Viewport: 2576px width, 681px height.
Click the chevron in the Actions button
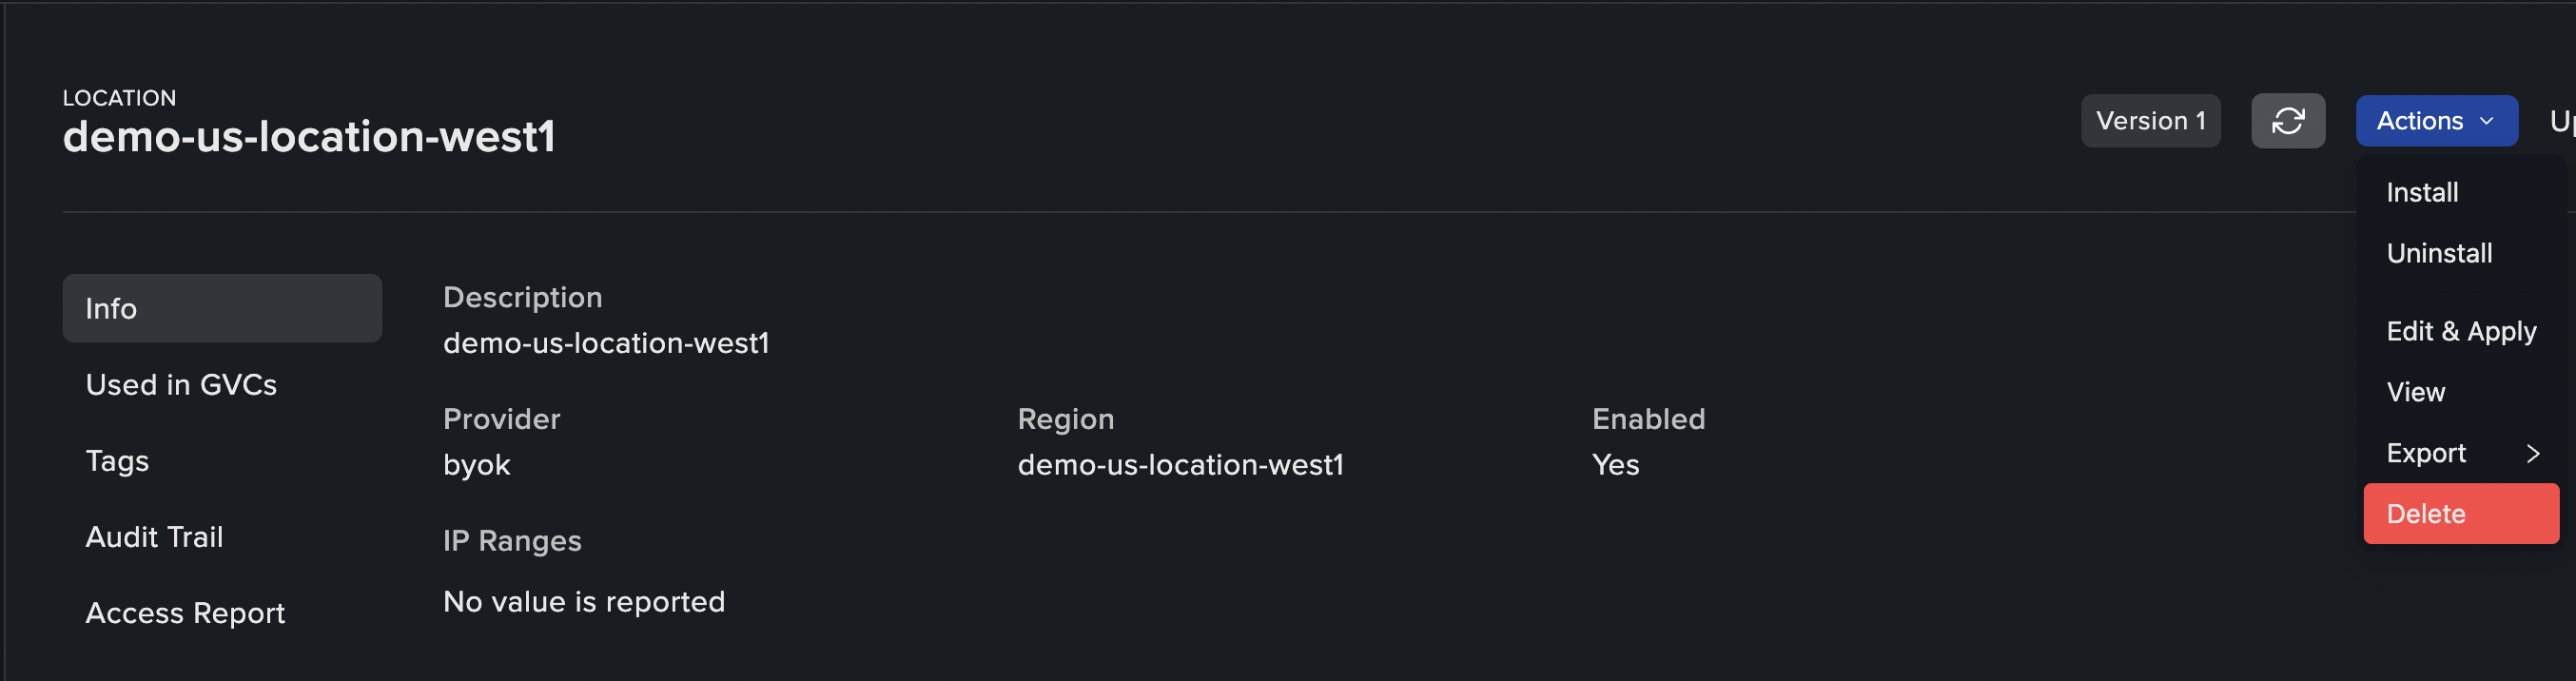point(2486,121)
